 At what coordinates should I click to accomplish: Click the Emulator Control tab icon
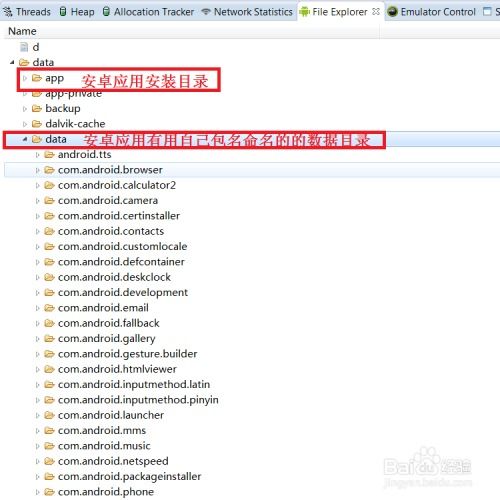pyautogui.click(x=393, y=12)
